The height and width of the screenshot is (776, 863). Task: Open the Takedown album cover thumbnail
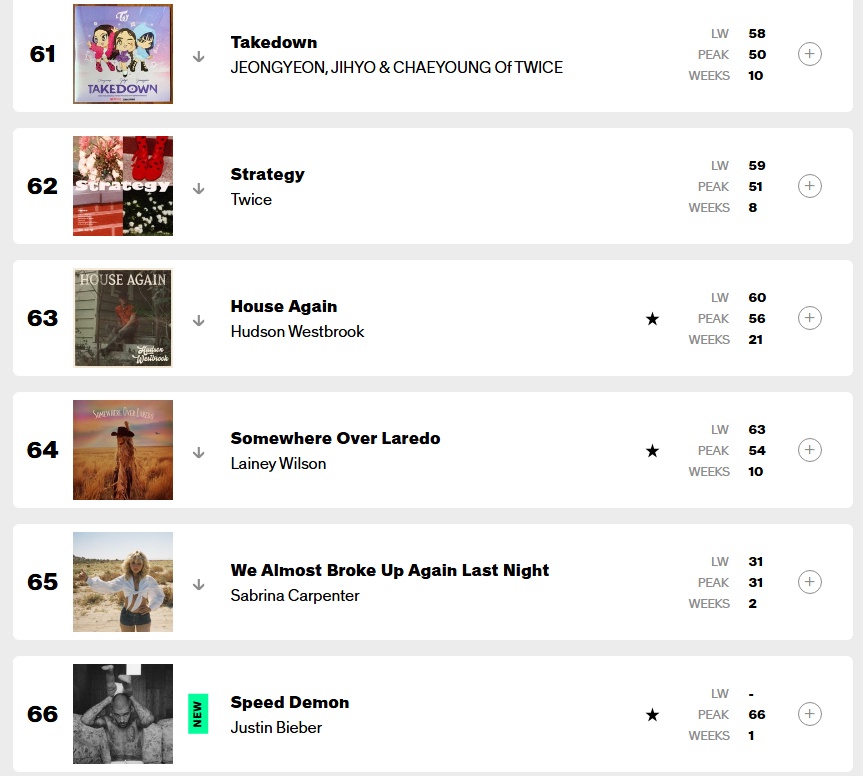pyautogui.click(x=123, y=54)
